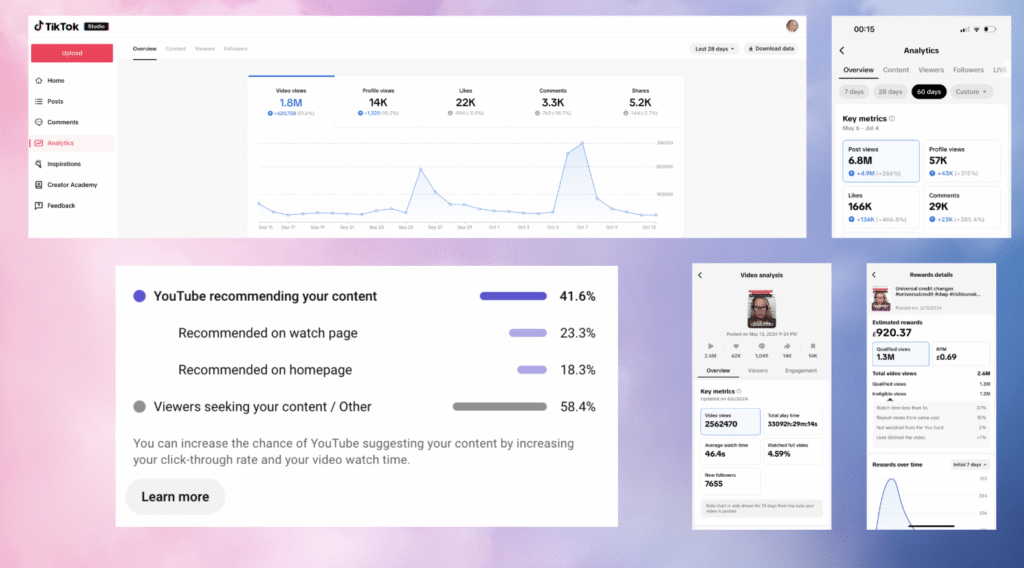The height and width of the screenshot is (568, 1024).
Task: Click the bookmark saves icon under the video
Action: [x=813, y=347]
